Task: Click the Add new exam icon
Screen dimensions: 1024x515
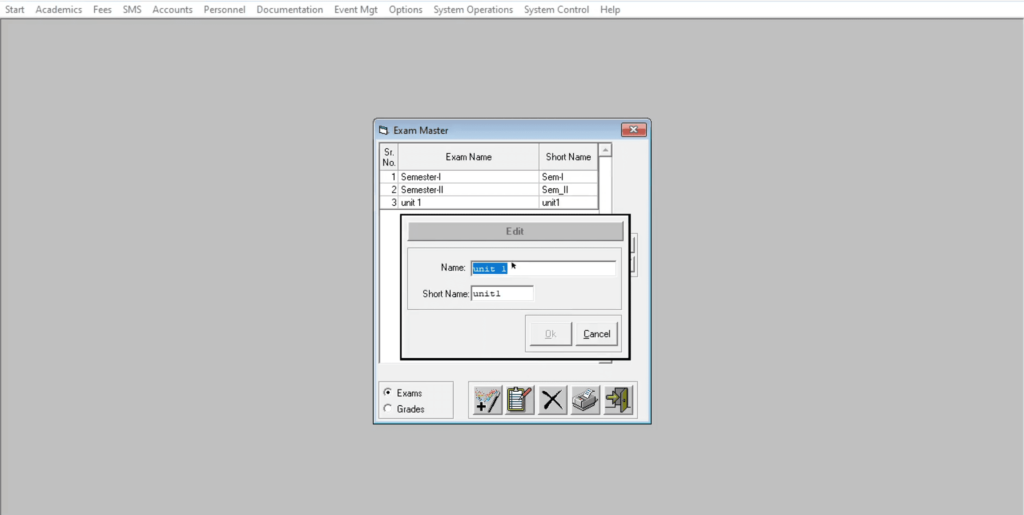Action: [487, 399]
